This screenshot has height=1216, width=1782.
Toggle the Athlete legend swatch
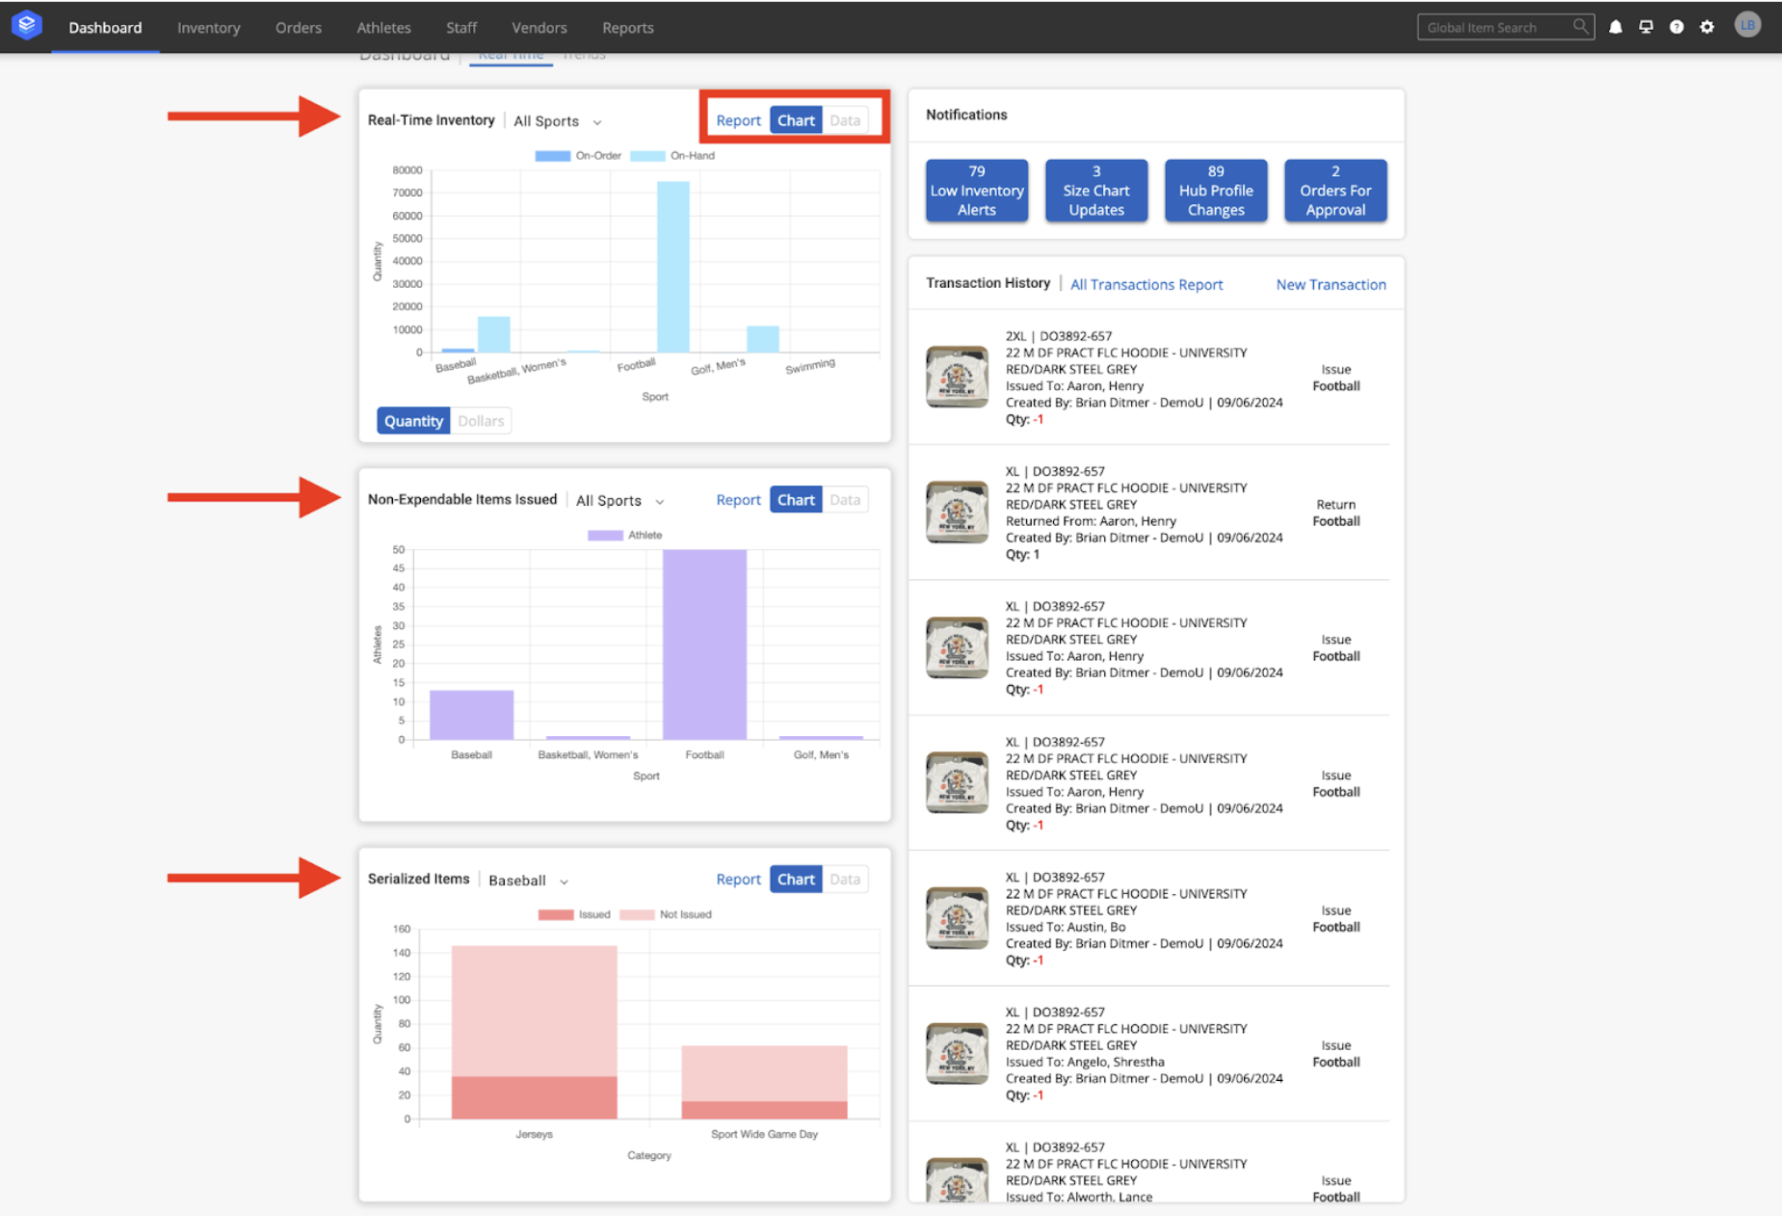pyautogui.click(x=605, y=535)
